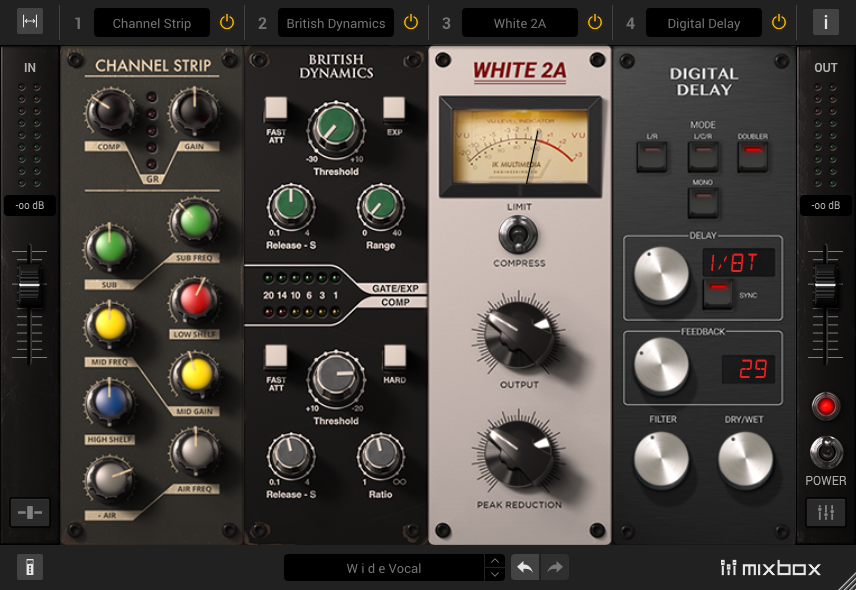The width and height of the screenshot is (856, 590).
Task: Open the Wide Vocal preset selector
Action: (x=384, y=568)
